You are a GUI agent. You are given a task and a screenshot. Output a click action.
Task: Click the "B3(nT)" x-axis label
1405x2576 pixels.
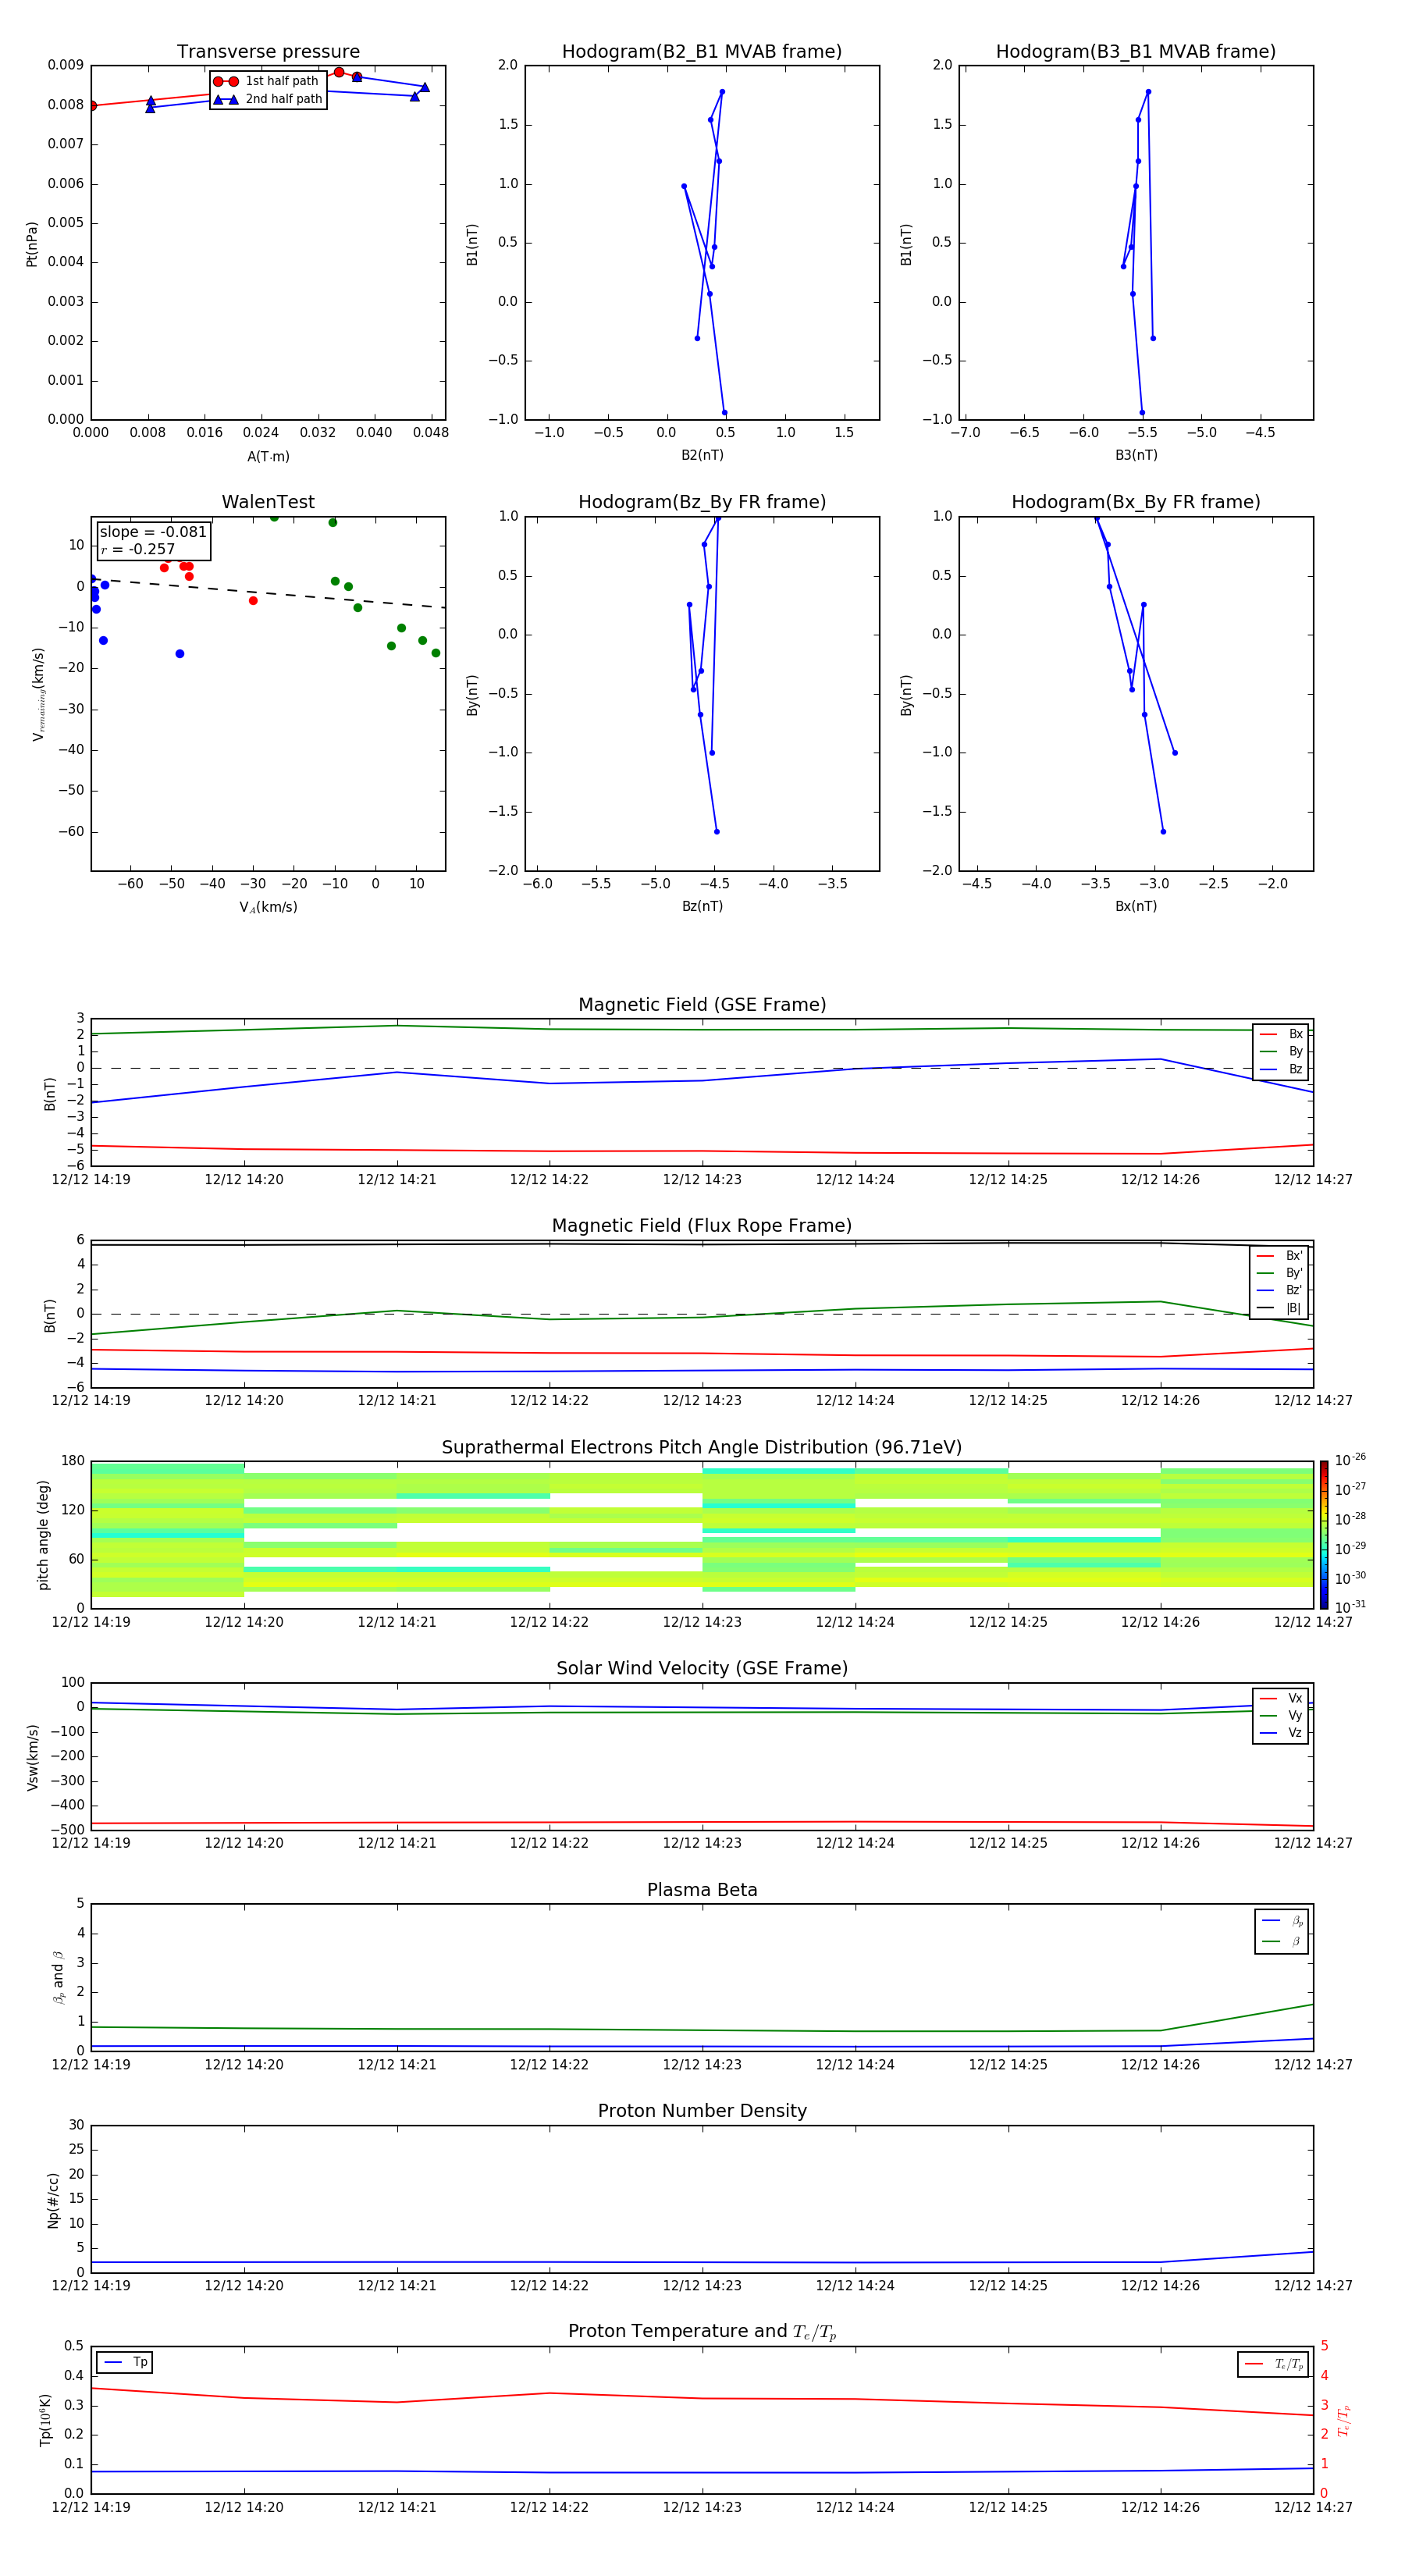point(1136,456)
